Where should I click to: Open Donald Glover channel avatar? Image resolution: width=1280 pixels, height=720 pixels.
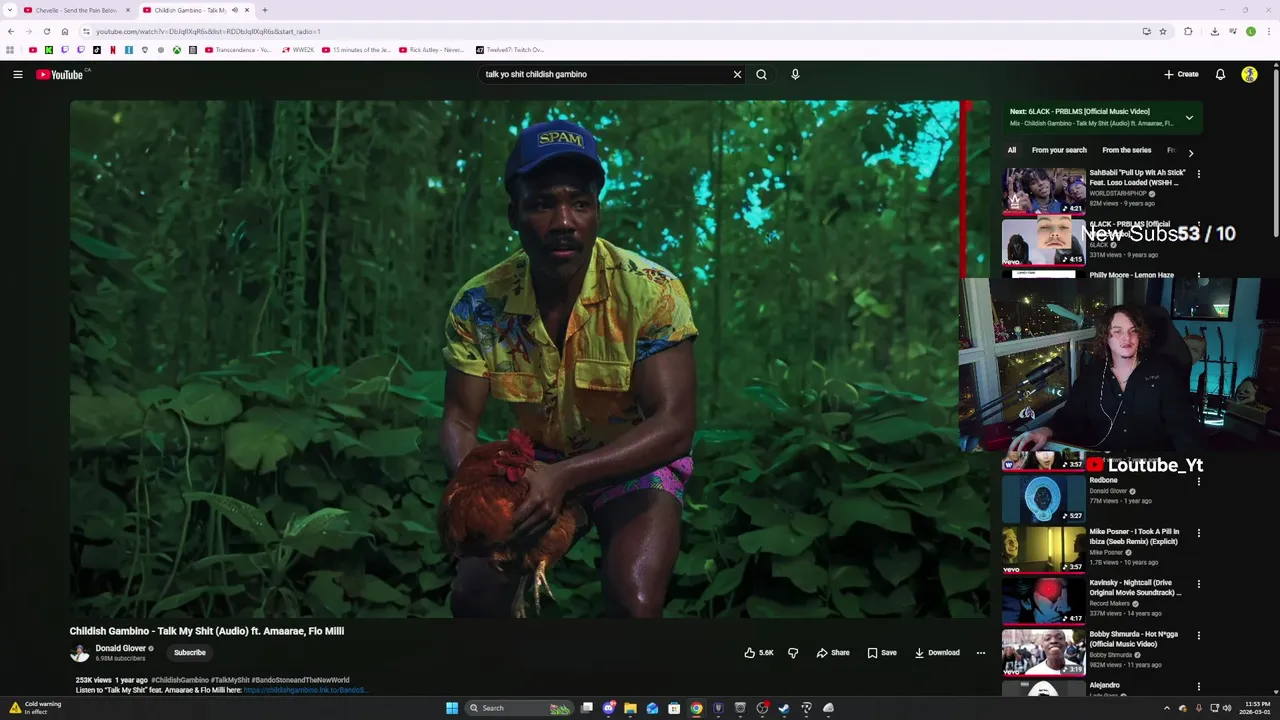click(x=79, y=653)
